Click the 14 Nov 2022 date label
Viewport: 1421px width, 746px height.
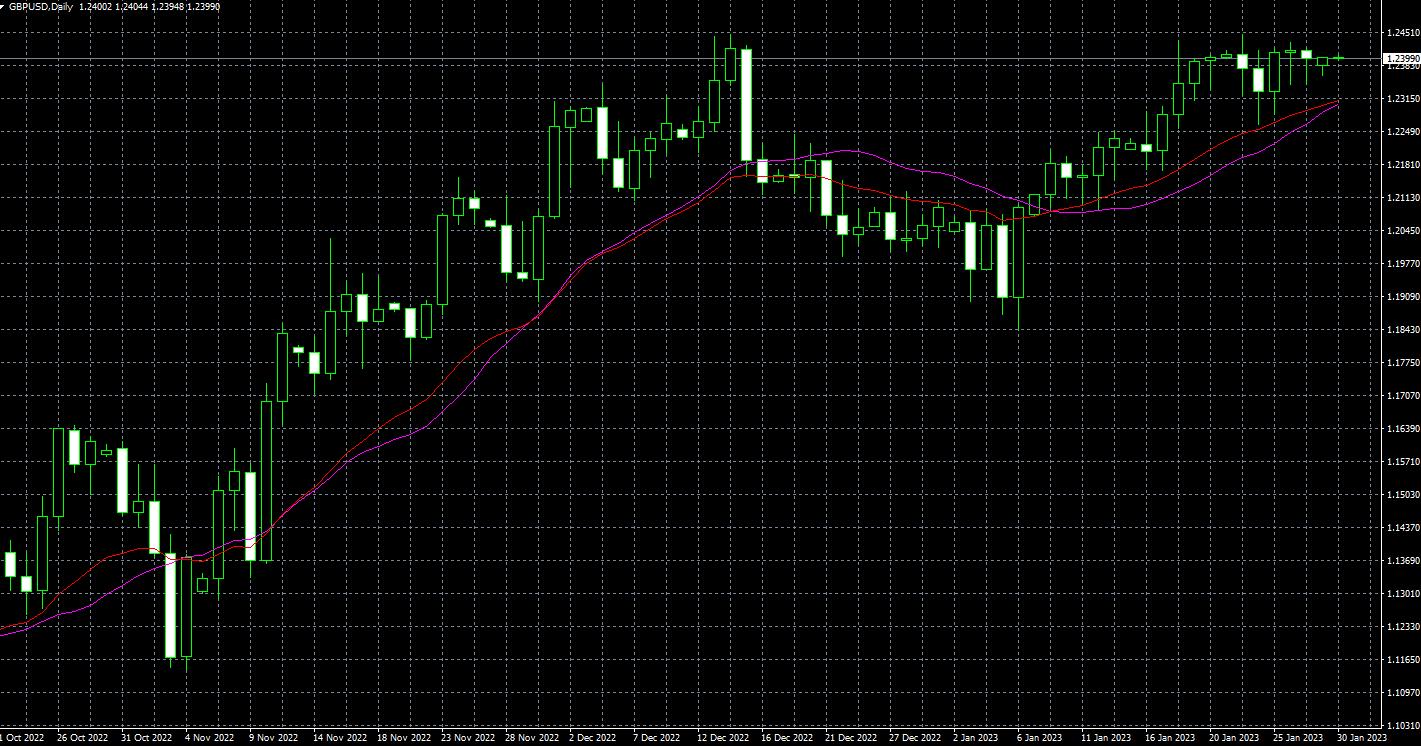[339, 738]
